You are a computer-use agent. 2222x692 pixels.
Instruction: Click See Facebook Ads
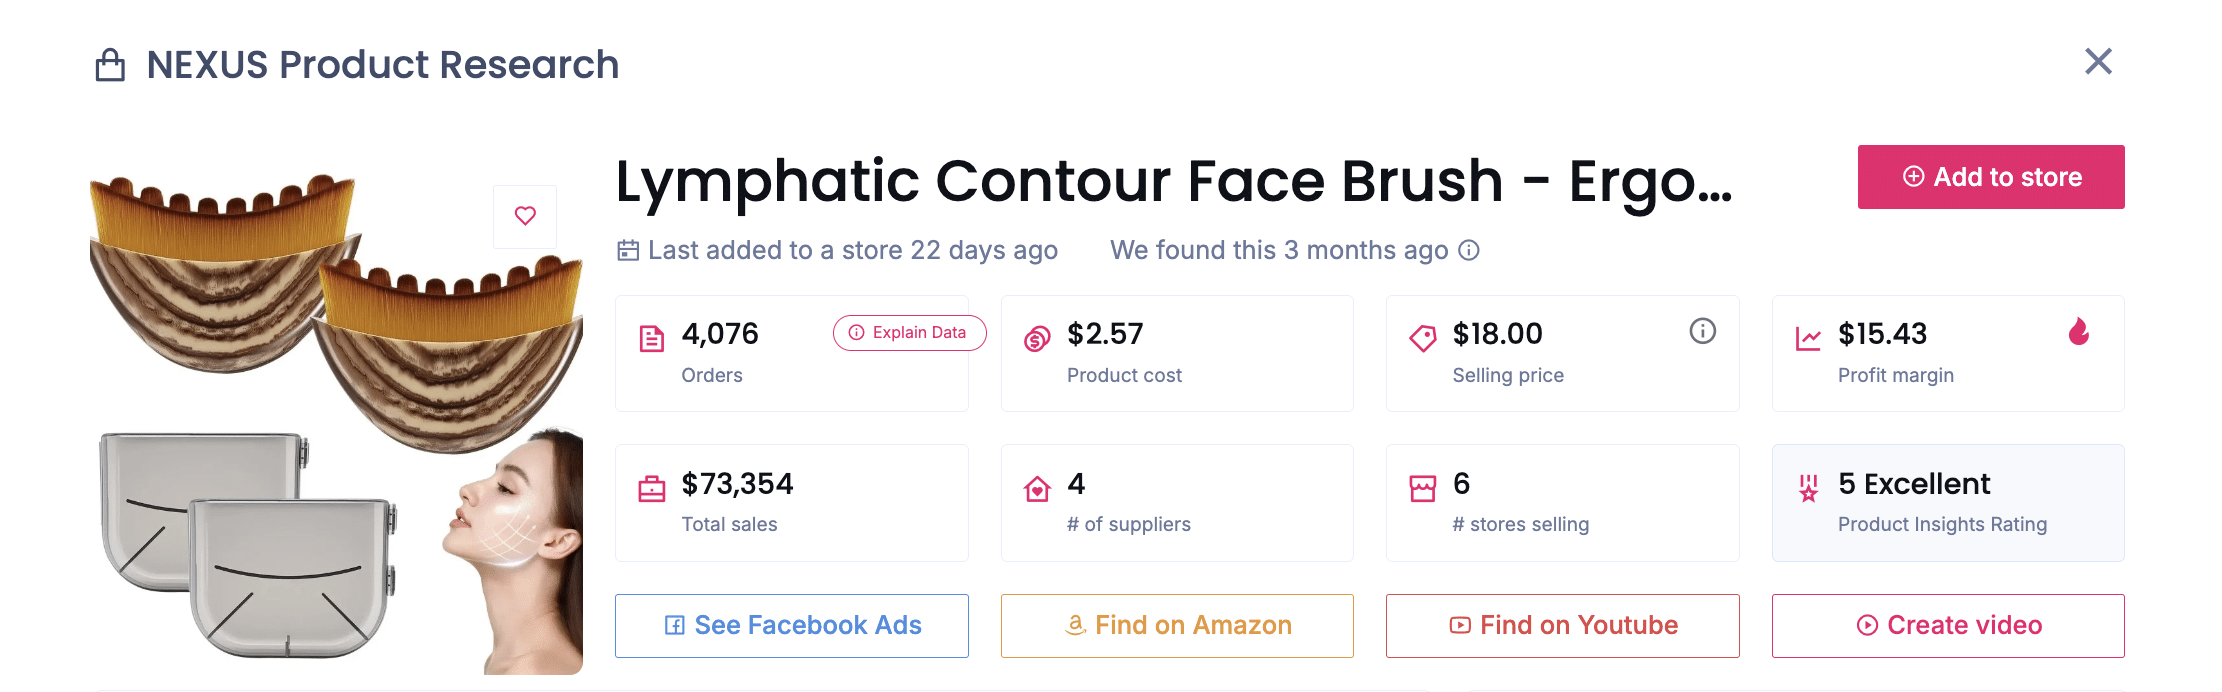(791, 625)
